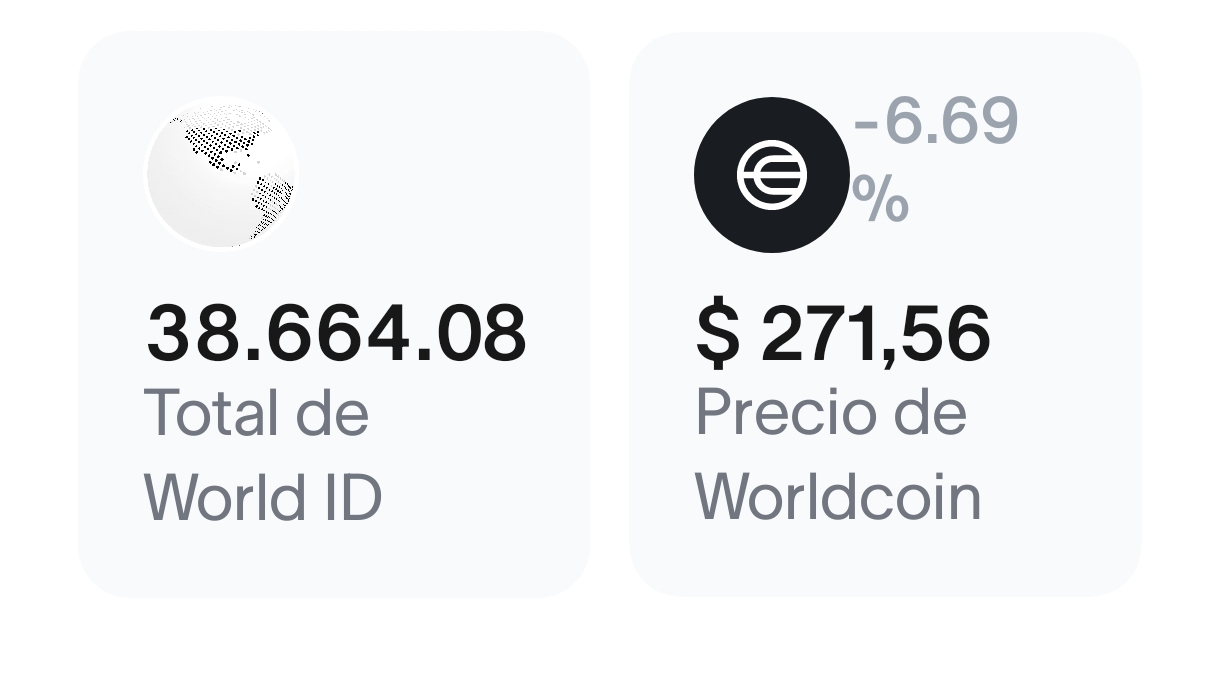1220x686 pixels.
Task: Click the dotted globe icon
Action: [221, 174]
